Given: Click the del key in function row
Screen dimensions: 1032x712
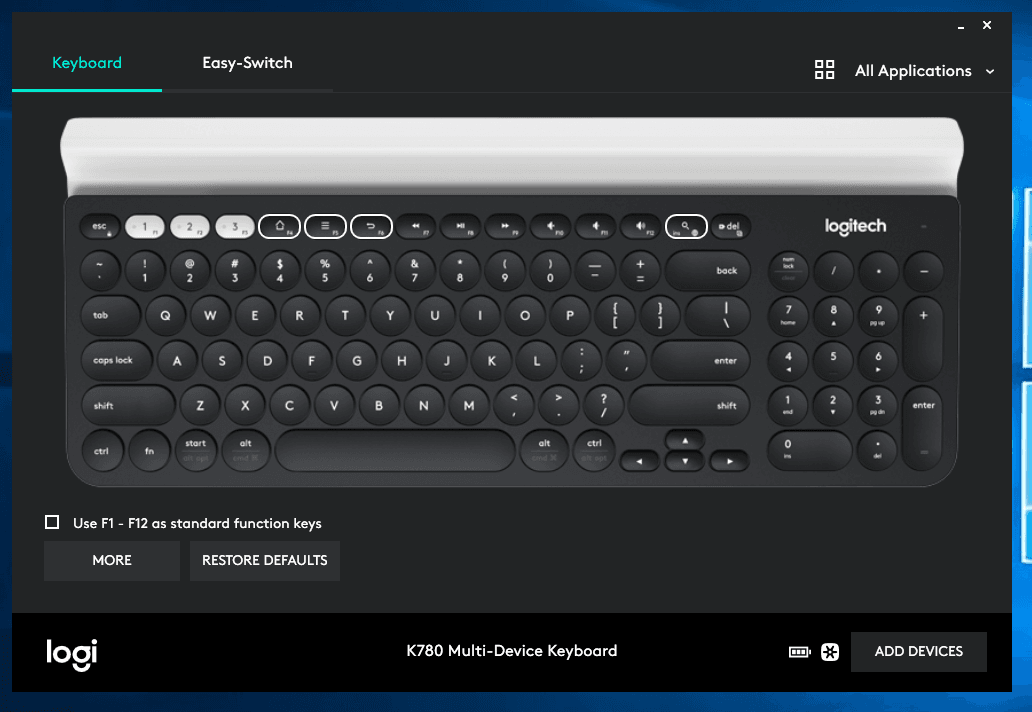Looking at the screenshot, I should (x=731, y=227).
